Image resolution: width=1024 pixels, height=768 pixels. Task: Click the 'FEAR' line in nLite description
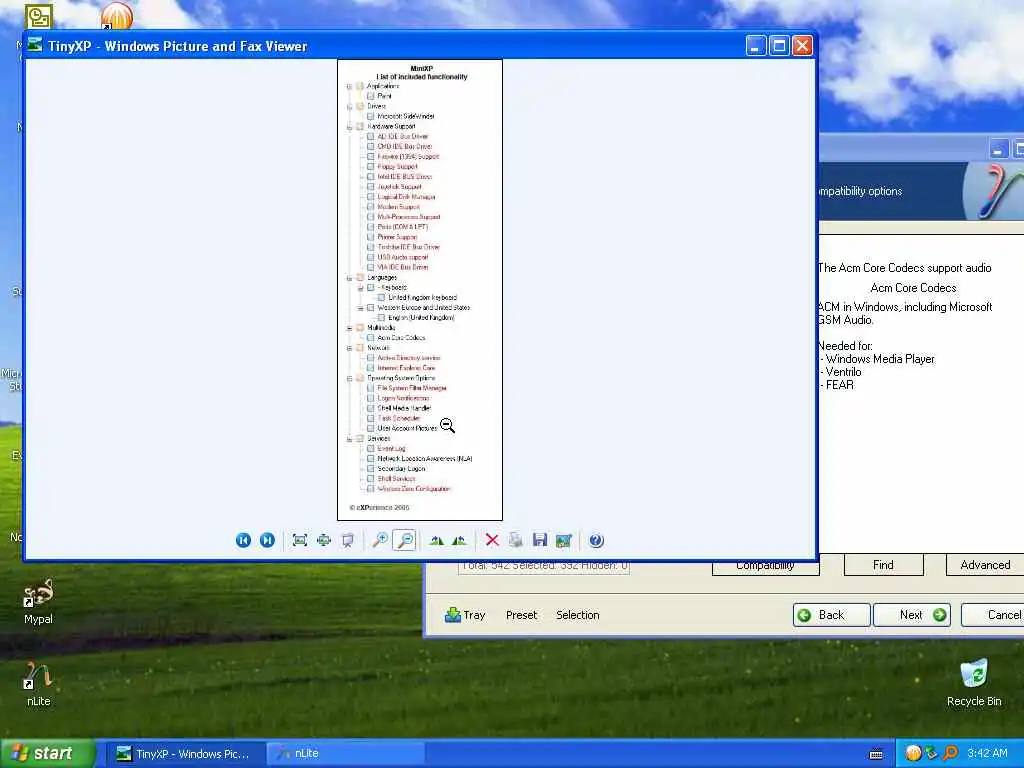[x=838, y=385]
